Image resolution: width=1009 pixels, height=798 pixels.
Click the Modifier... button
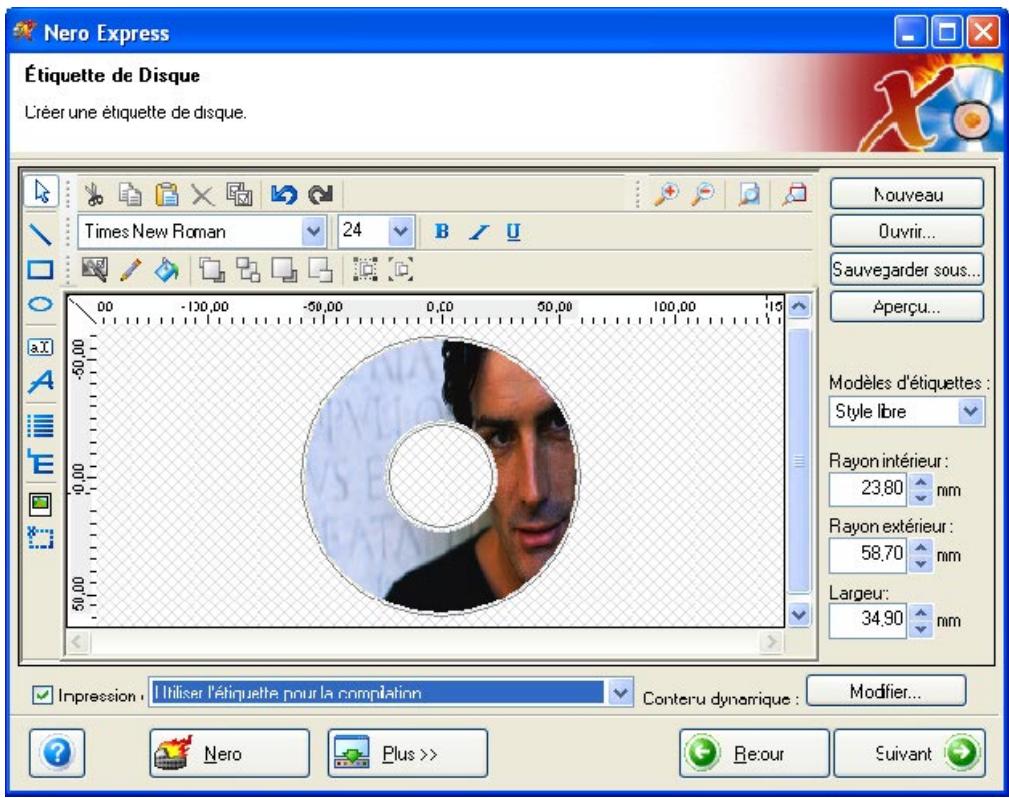tap(886, 691)
